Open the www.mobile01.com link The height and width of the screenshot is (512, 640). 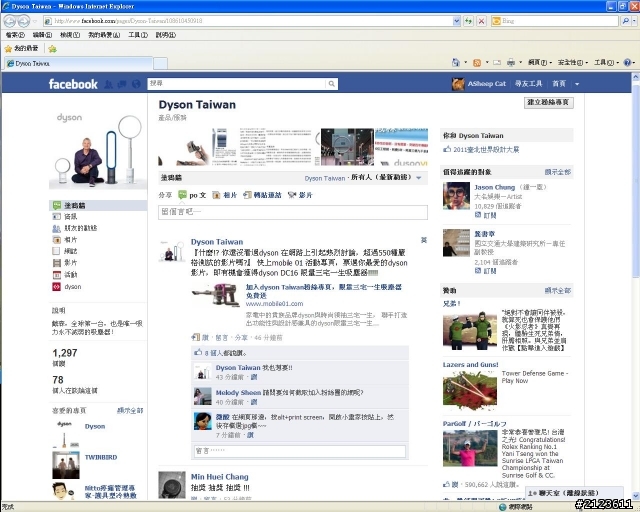(x=274, y=304)
